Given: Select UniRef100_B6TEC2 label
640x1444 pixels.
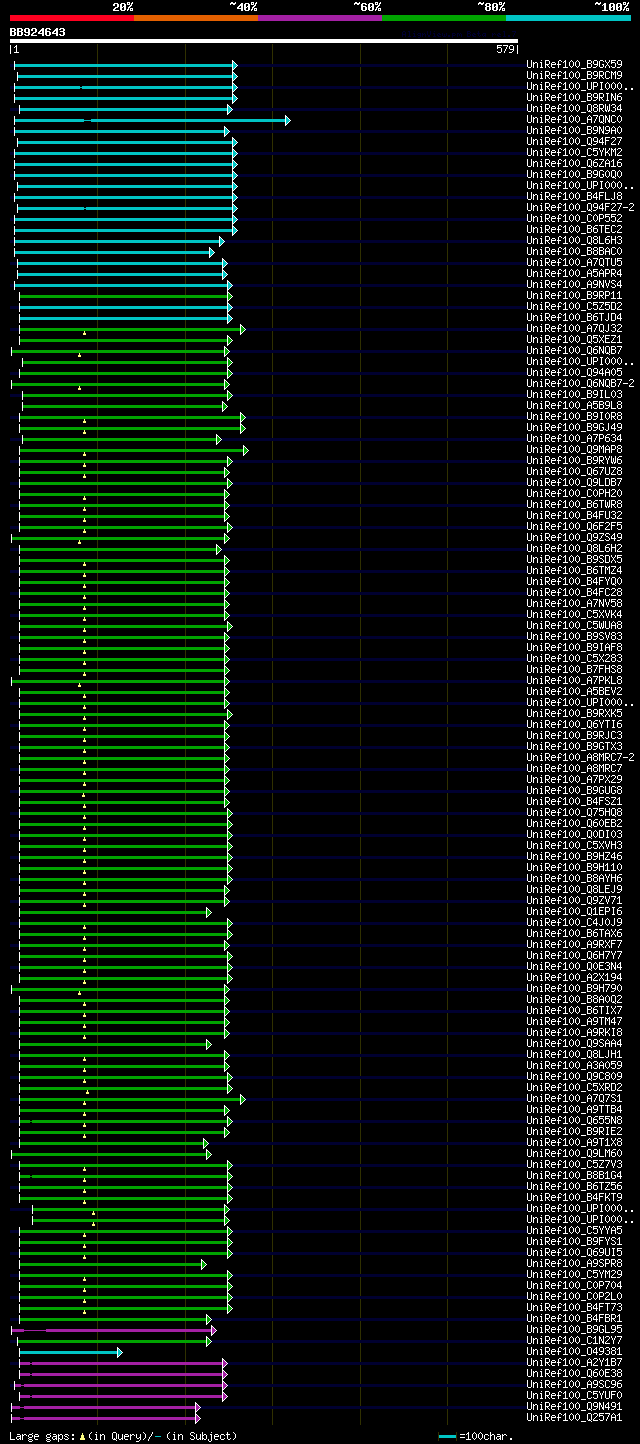Looking at the screenshot, I should pos(575,229).
